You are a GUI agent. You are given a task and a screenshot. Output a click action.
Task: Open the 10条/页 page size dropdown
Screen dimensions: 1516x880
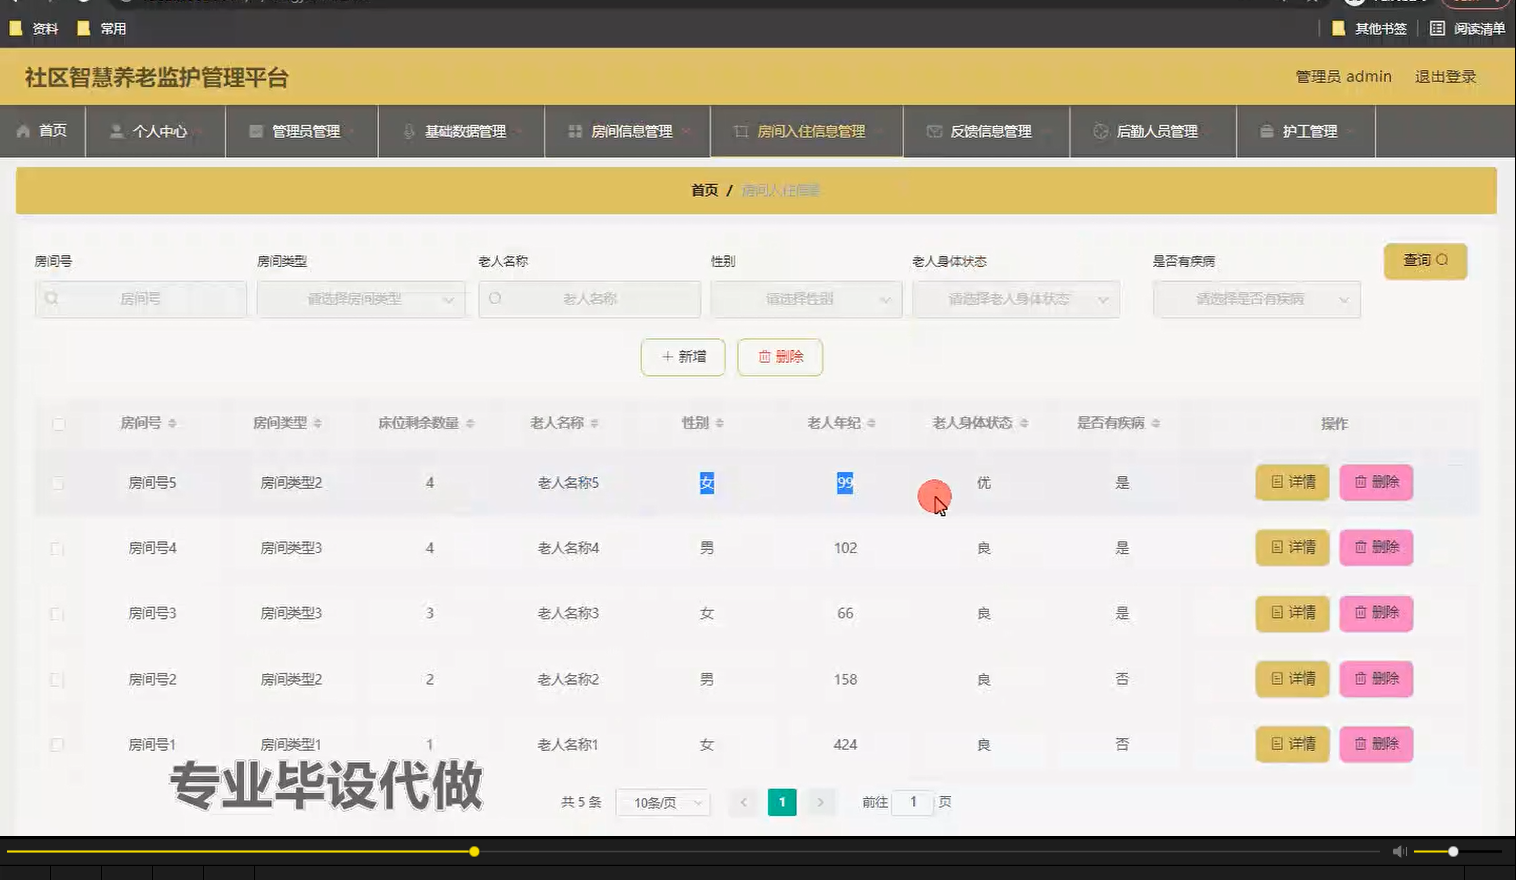662,801
